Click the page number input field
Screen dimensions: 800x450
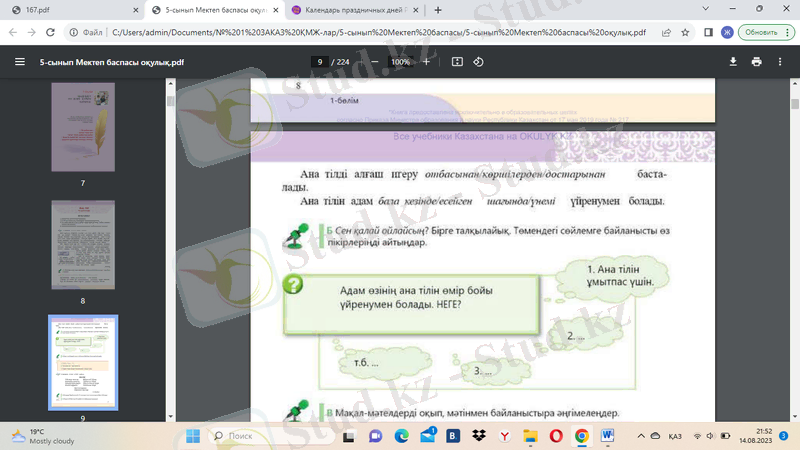click(320, 61)
